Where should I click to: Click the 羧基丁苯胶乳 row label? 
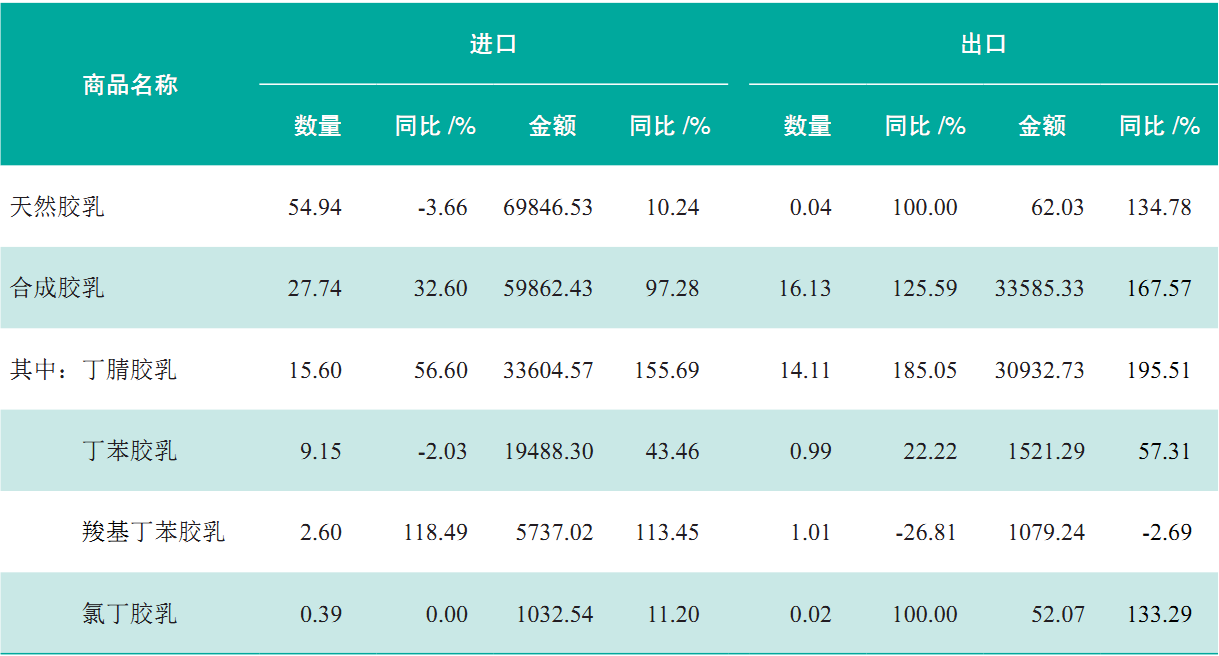(153, 532)
